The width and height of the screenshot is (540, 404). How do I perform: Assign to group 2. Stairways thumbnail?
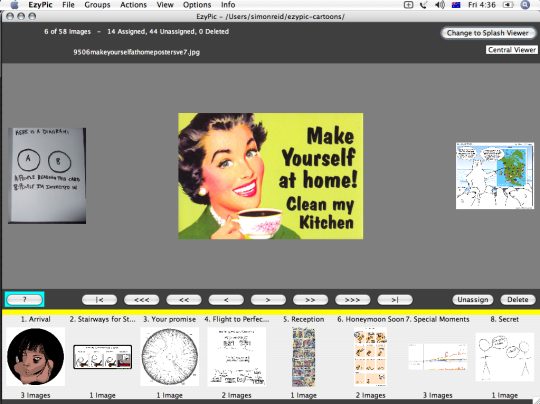click(x=102, y=357)
